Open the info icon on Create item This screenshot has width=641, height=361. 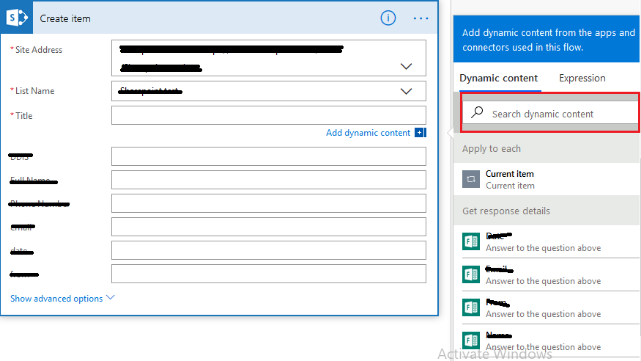click(388, 18)
